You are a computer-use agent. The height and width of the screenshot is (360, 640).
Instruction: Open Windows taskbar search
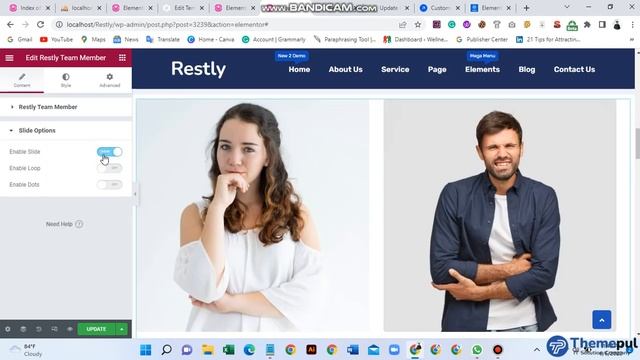click(167, 350)
